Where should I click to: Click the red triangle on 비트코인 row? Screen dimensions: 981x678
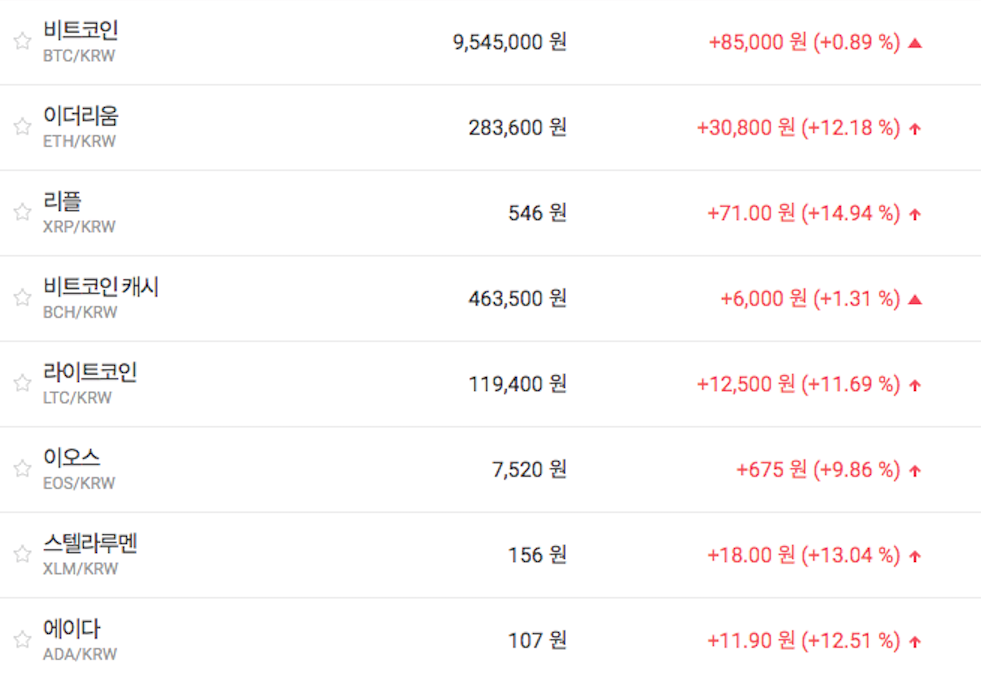(x=914, y=43)
